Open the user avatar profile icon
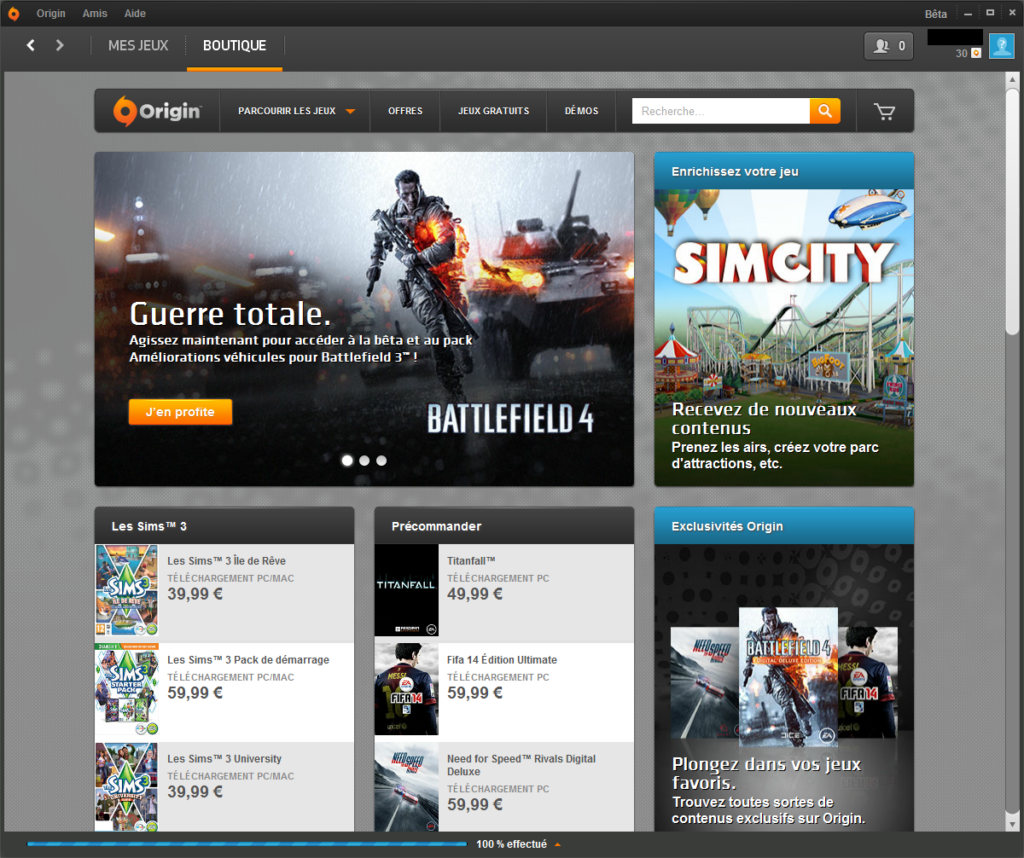This screenshot has width=1024, height=858. pyautogui.click(x=1001, y=46)
